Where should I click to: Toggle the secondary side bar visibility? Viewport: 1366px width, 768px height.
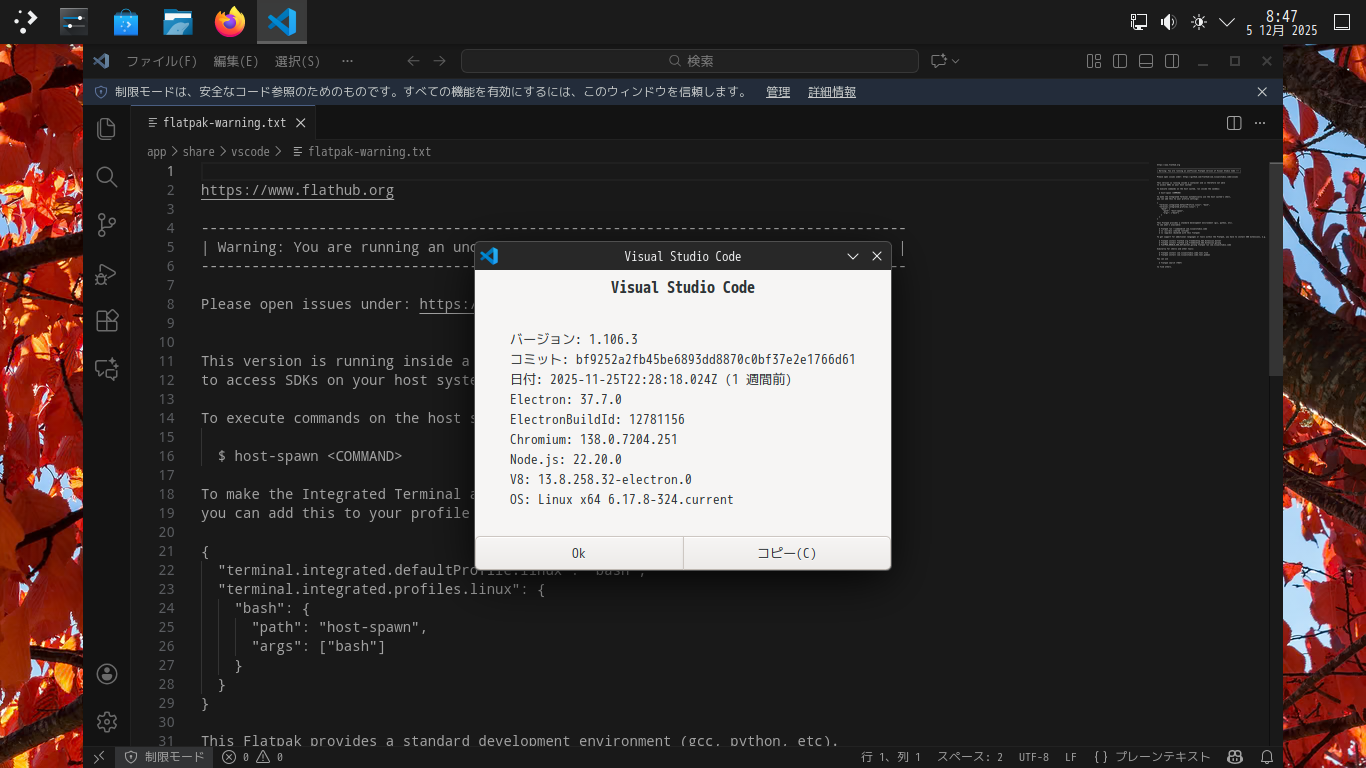[1172, 61]
